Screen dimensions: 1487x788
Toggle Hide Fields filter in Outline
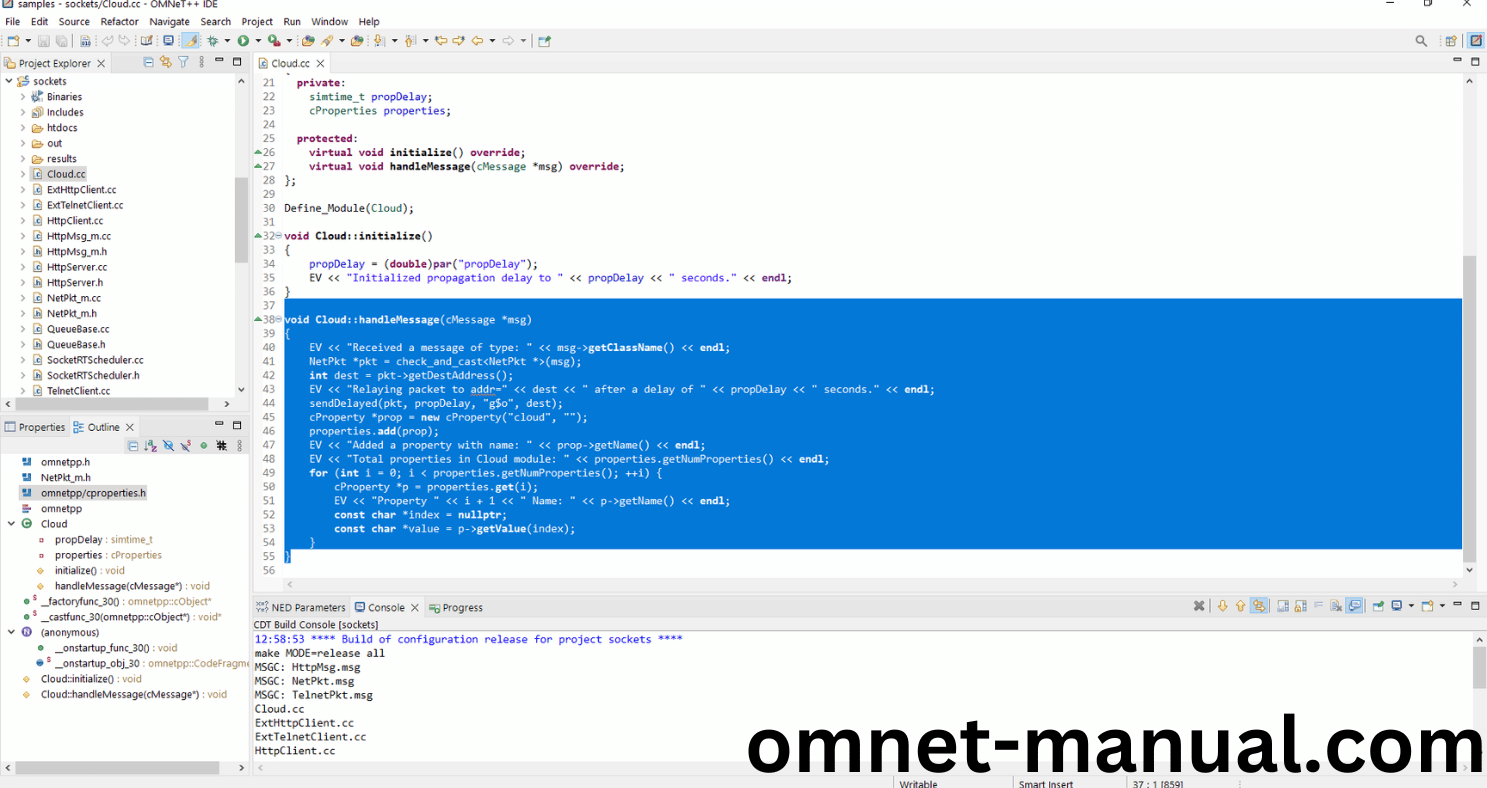tap(168, 446)
